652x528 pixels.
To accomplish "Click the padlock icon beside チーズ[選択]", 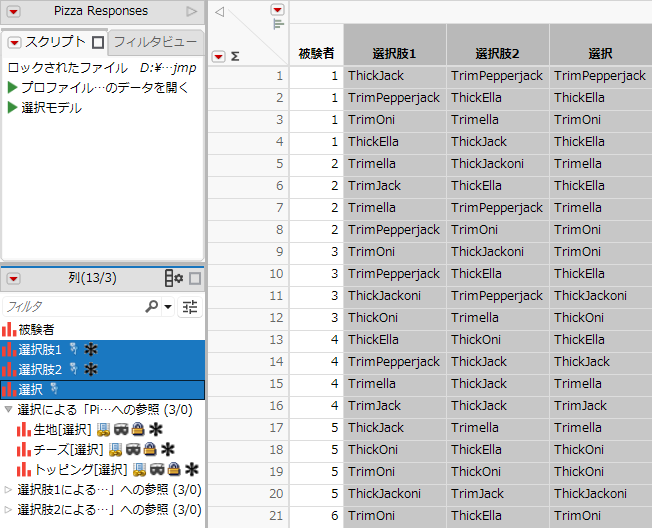I will click(x=150, y=449).
